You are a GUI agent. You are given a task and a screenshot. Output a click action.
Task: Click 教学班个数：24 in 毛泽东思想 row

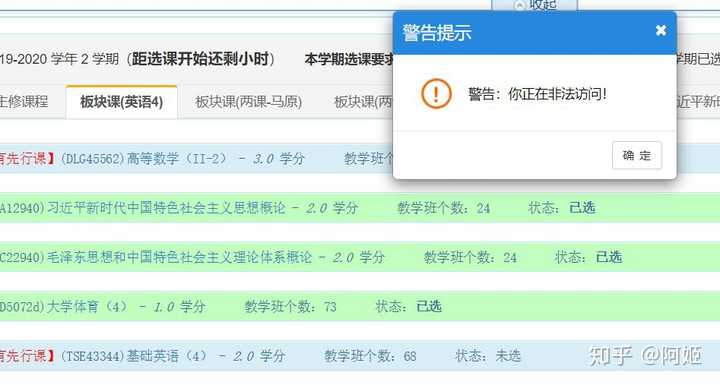(470, 257)
